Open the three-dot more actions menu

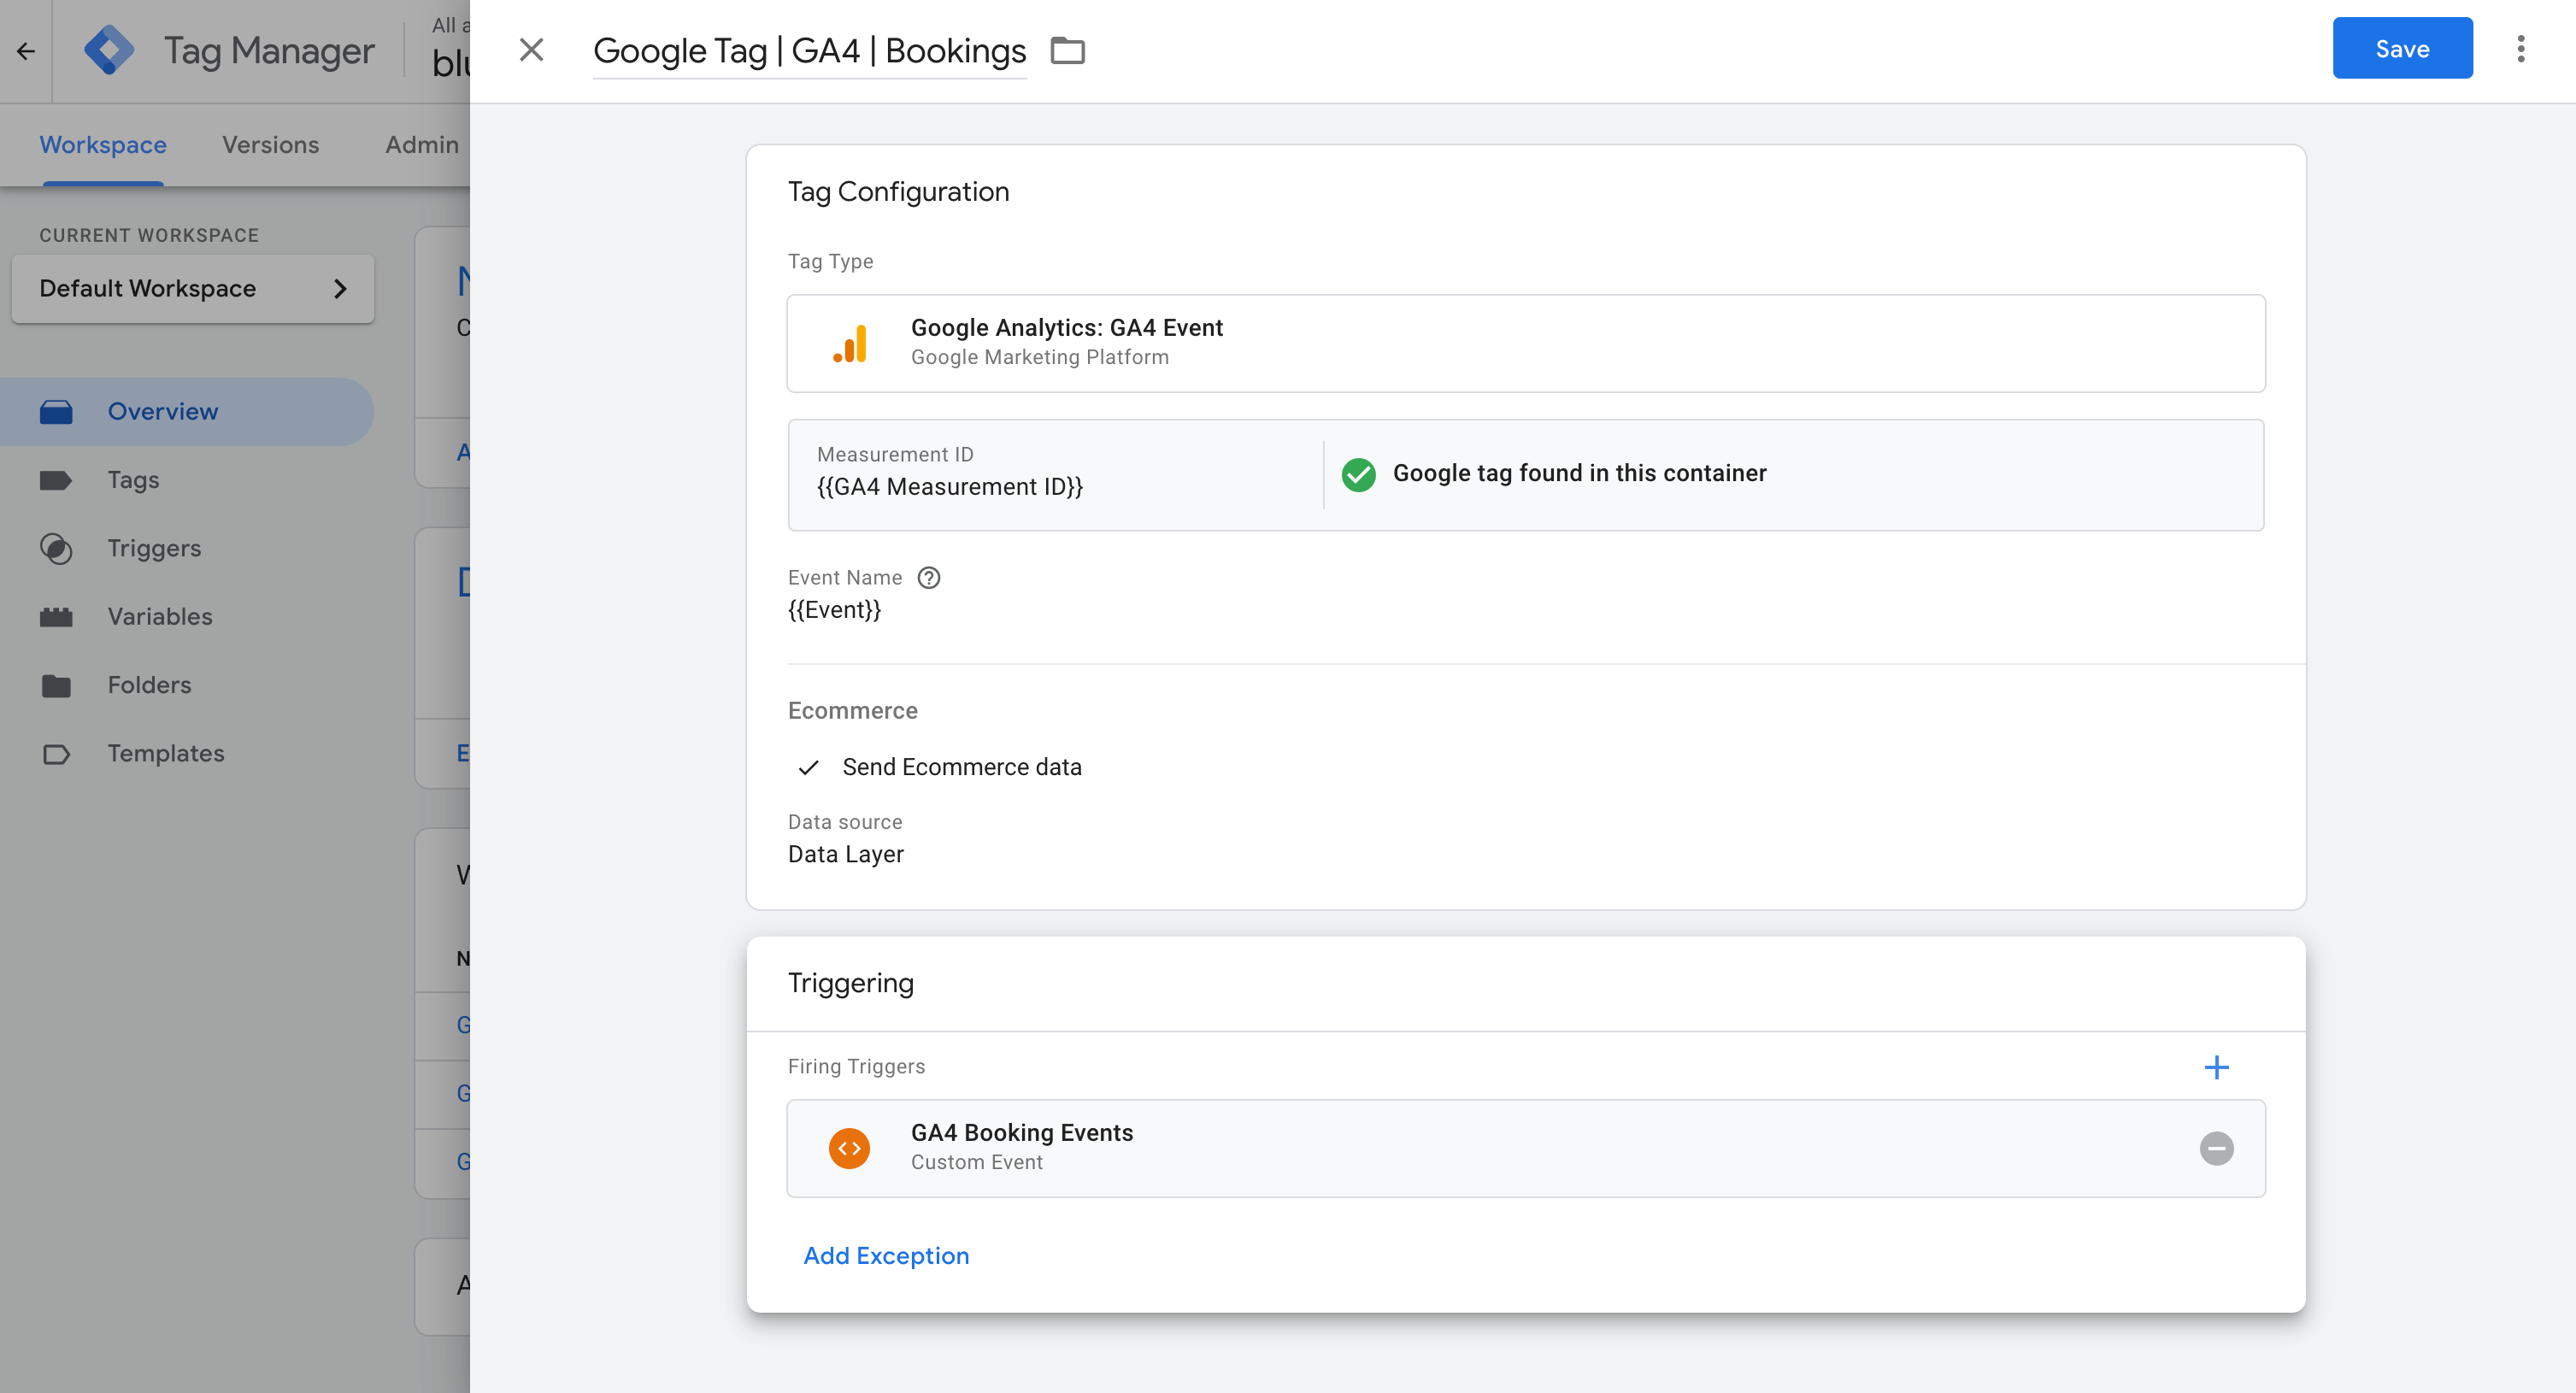pyautogui.click(x=2520, y=49)
